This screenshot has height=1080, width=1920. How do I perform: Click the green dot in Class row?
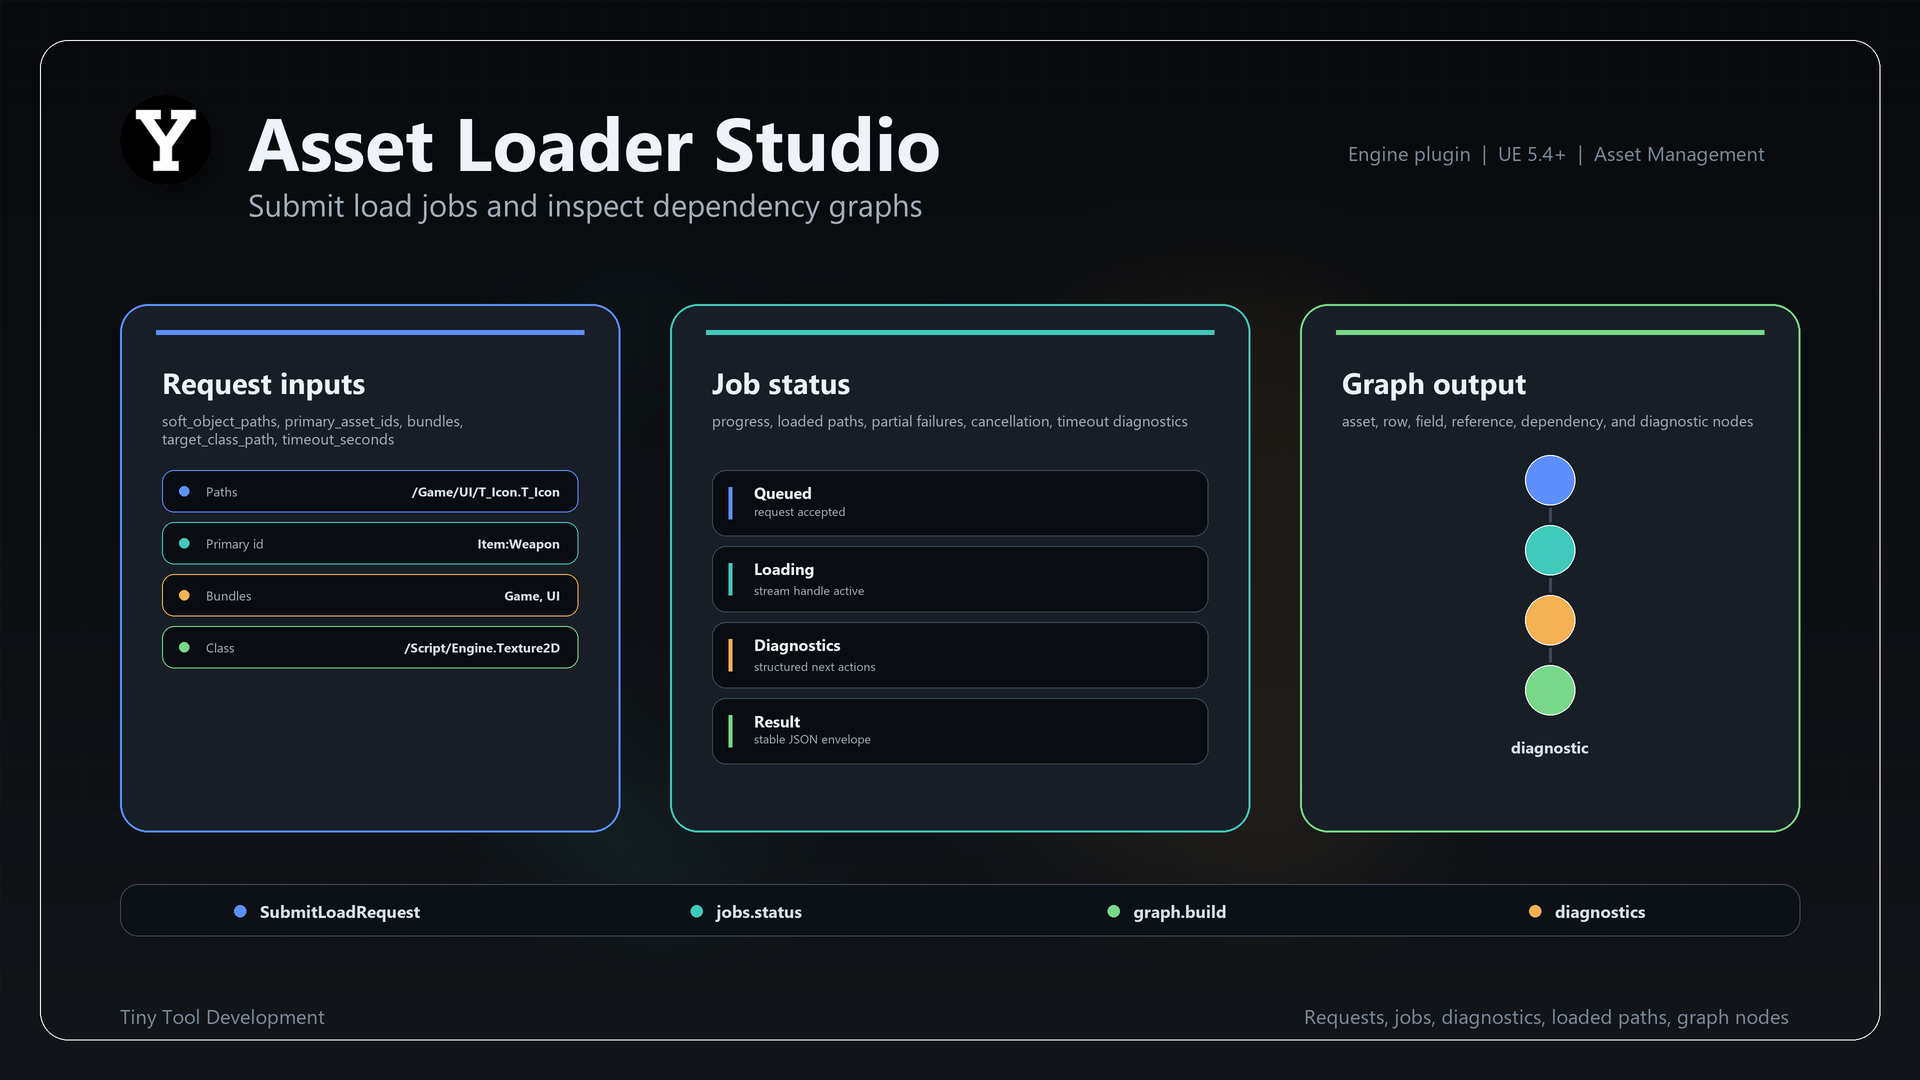coord(184,647)
